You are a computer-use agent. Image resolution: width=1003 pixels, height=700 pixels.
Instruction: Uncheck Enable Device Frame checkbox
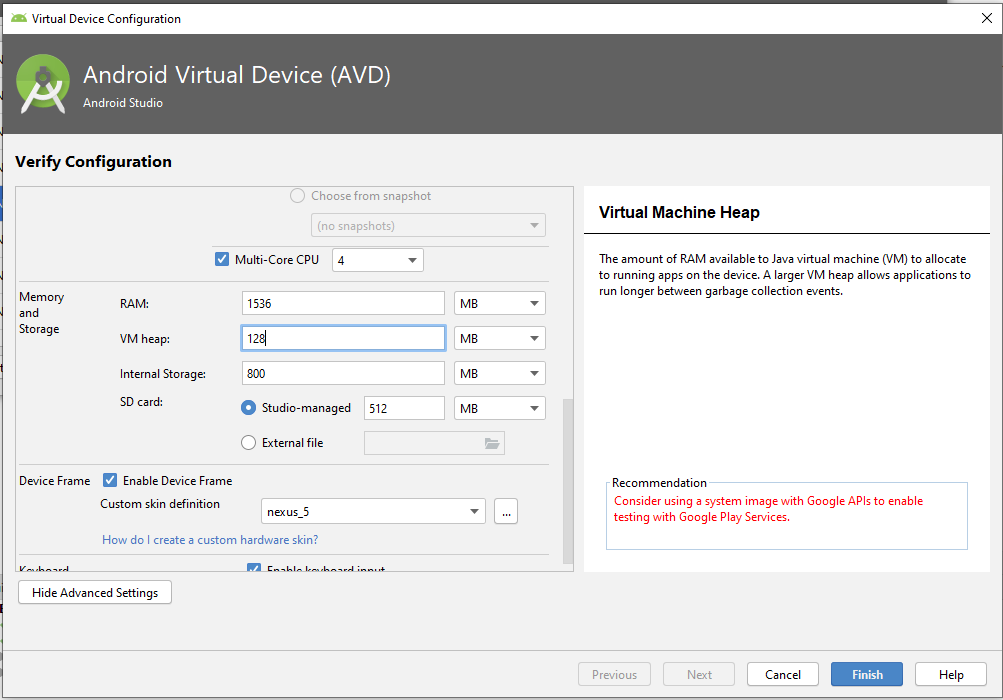[111, 481]
